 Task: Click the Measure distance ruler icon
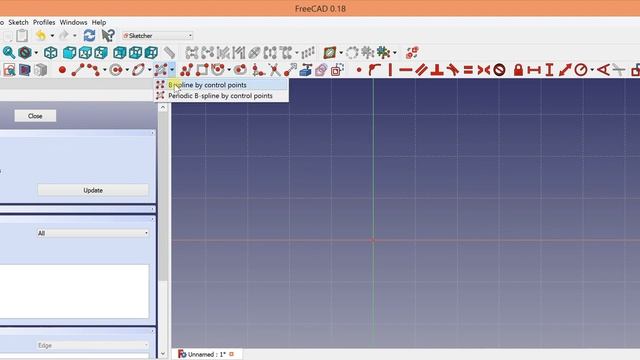(x=169, y=53)
